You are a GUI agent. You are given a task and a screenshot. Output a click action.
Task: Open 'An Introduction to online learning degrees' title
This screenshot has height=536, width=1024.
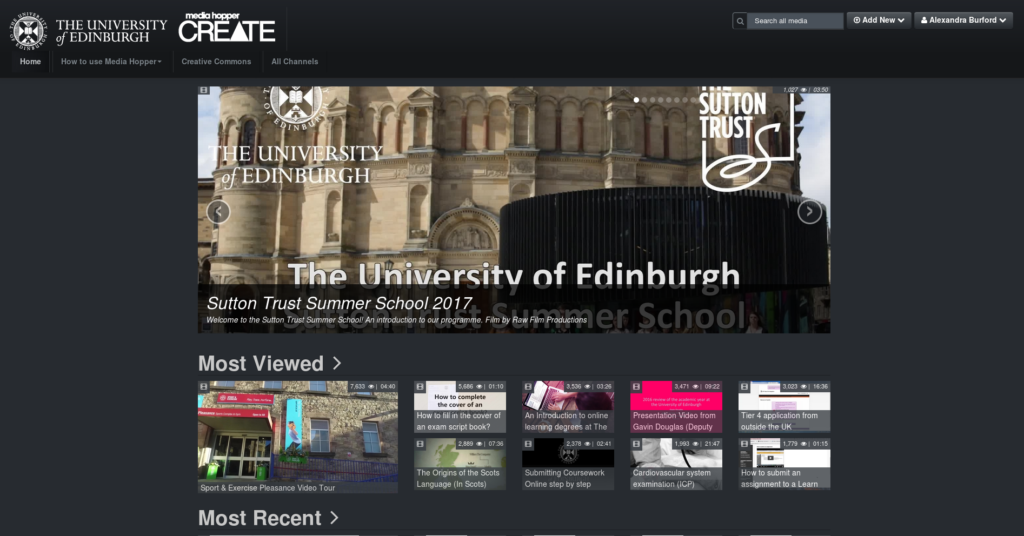click(566, 421)
